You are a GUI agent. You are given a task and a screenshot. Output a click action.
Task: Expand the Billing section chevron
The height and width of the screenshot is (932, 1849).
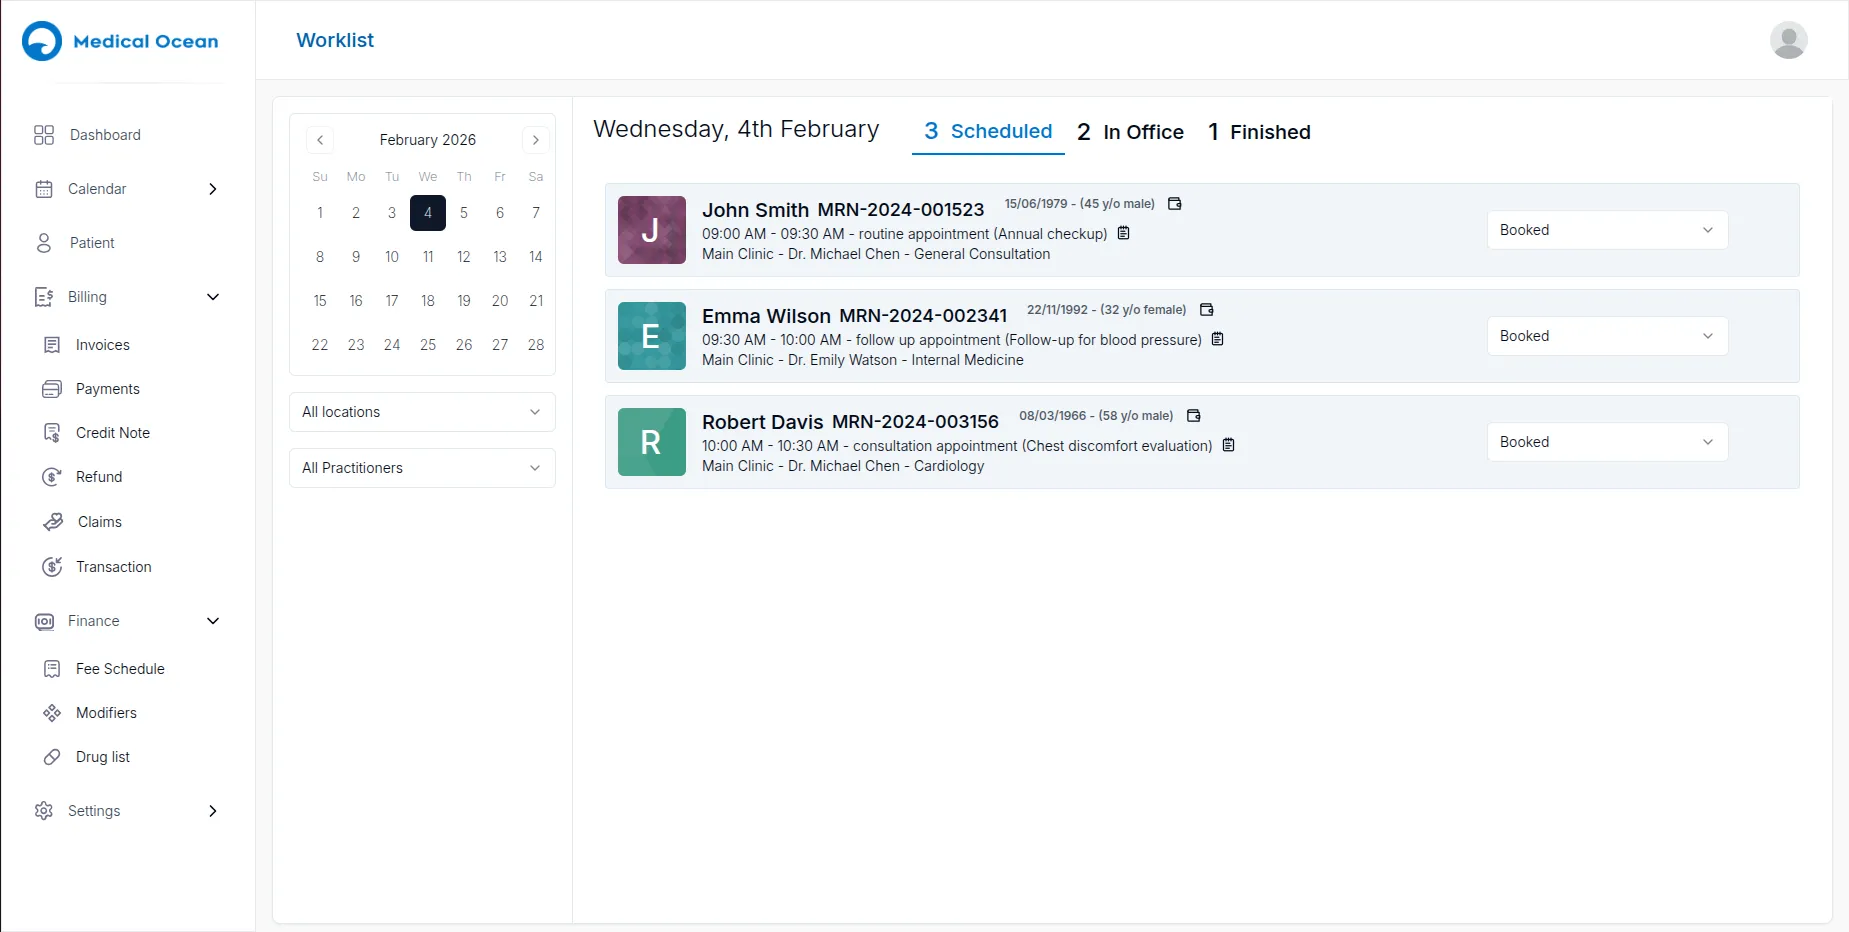point(212,296)
